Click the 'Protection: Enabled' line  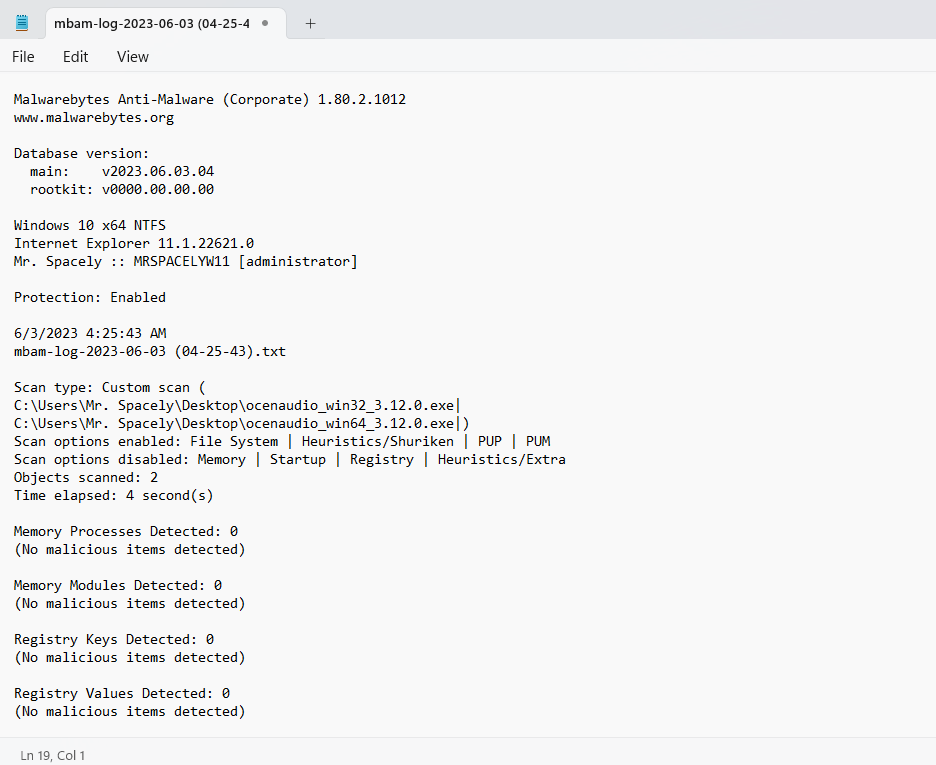(x=90, y=297)
